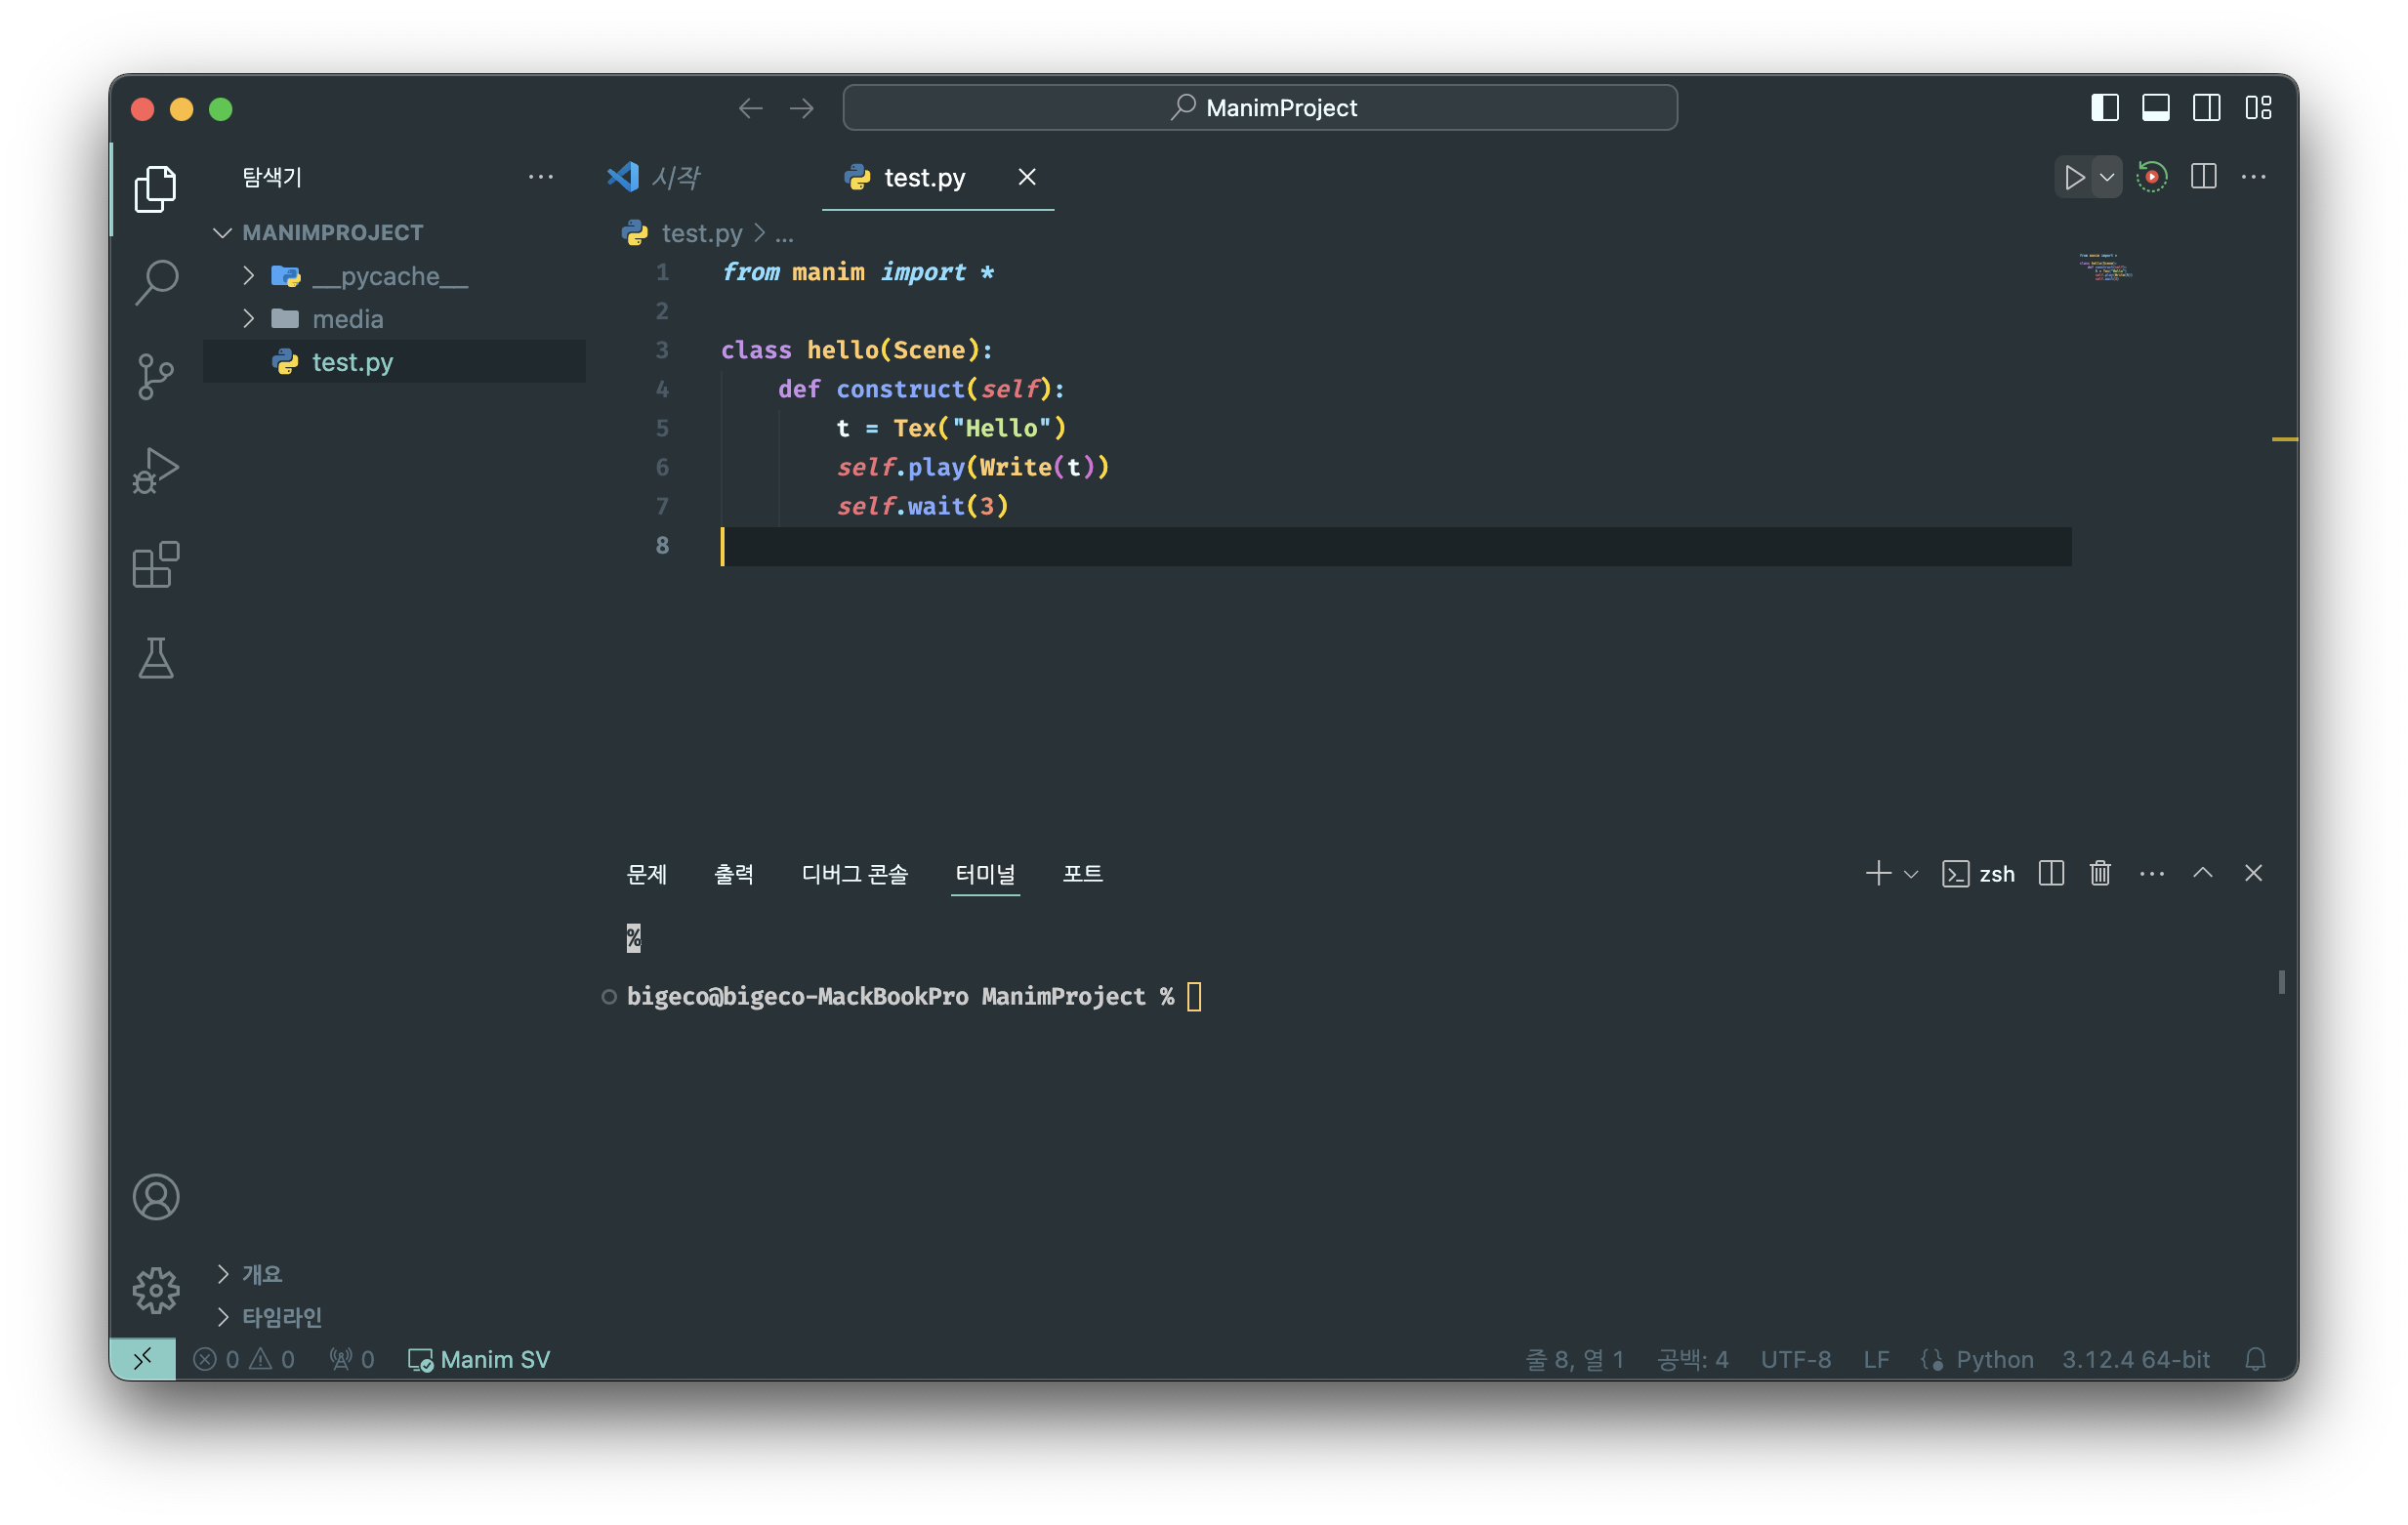
Task: Click the Manim SV status bar button
Action: point(480,1359)
